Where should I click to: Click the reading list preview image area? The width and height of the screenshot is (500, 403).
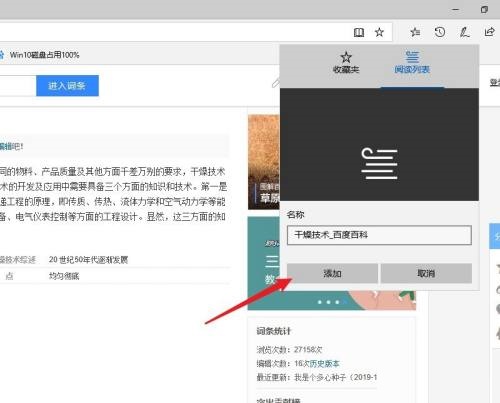tap(379, 144)
